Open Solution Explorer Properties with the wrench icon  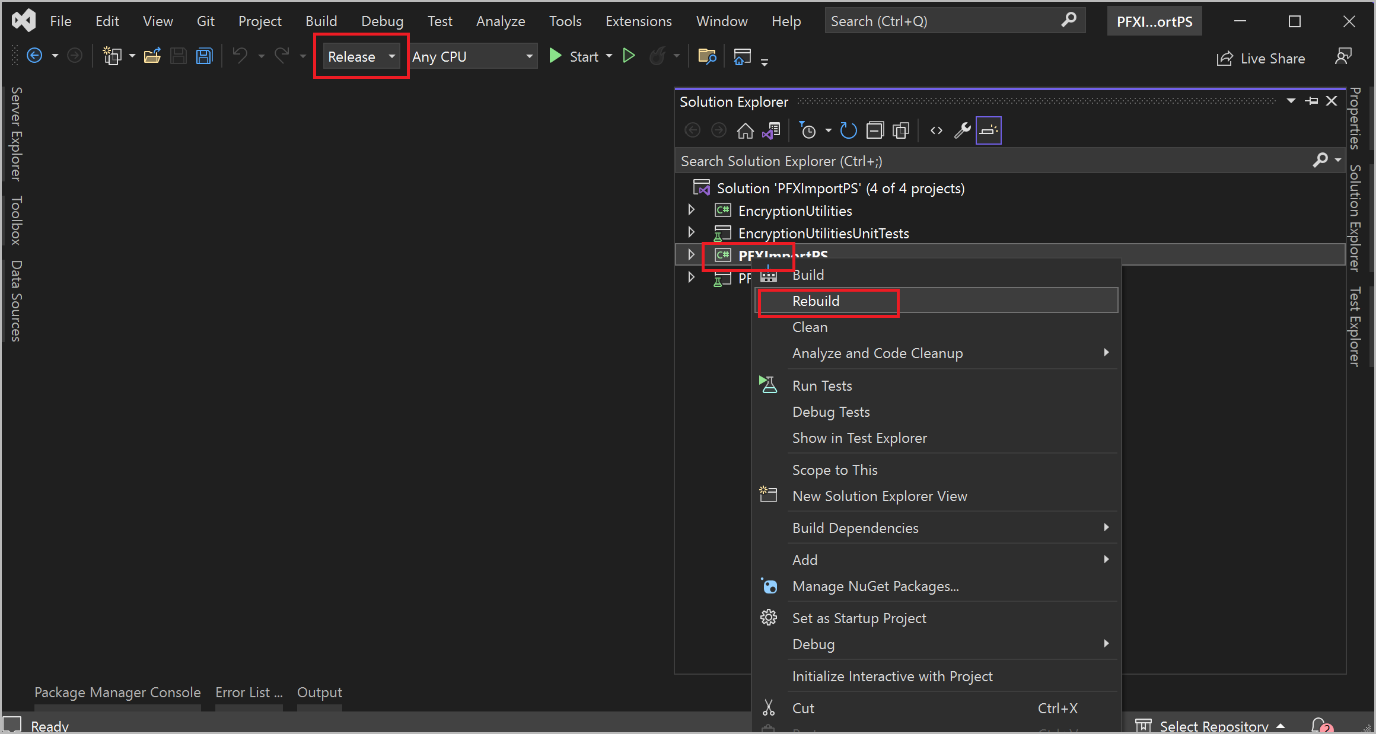coord(961,130)
